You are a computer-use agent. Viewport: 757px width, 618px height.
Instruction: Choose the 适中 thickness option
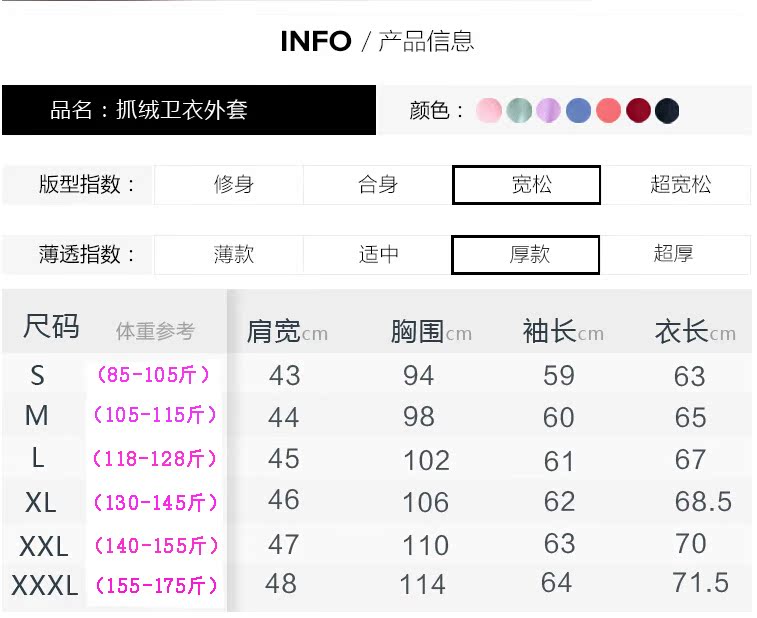[x=378, y=255]
